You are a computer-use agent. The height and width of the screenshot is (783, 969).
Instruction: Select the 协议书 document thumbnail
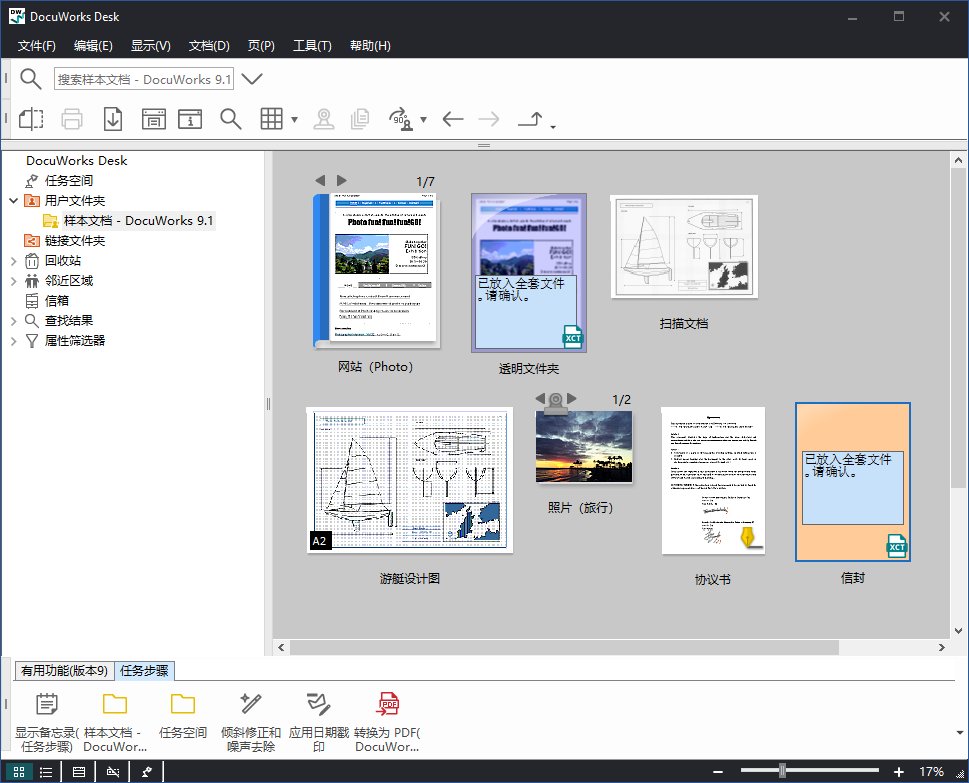tap(712, 479)
